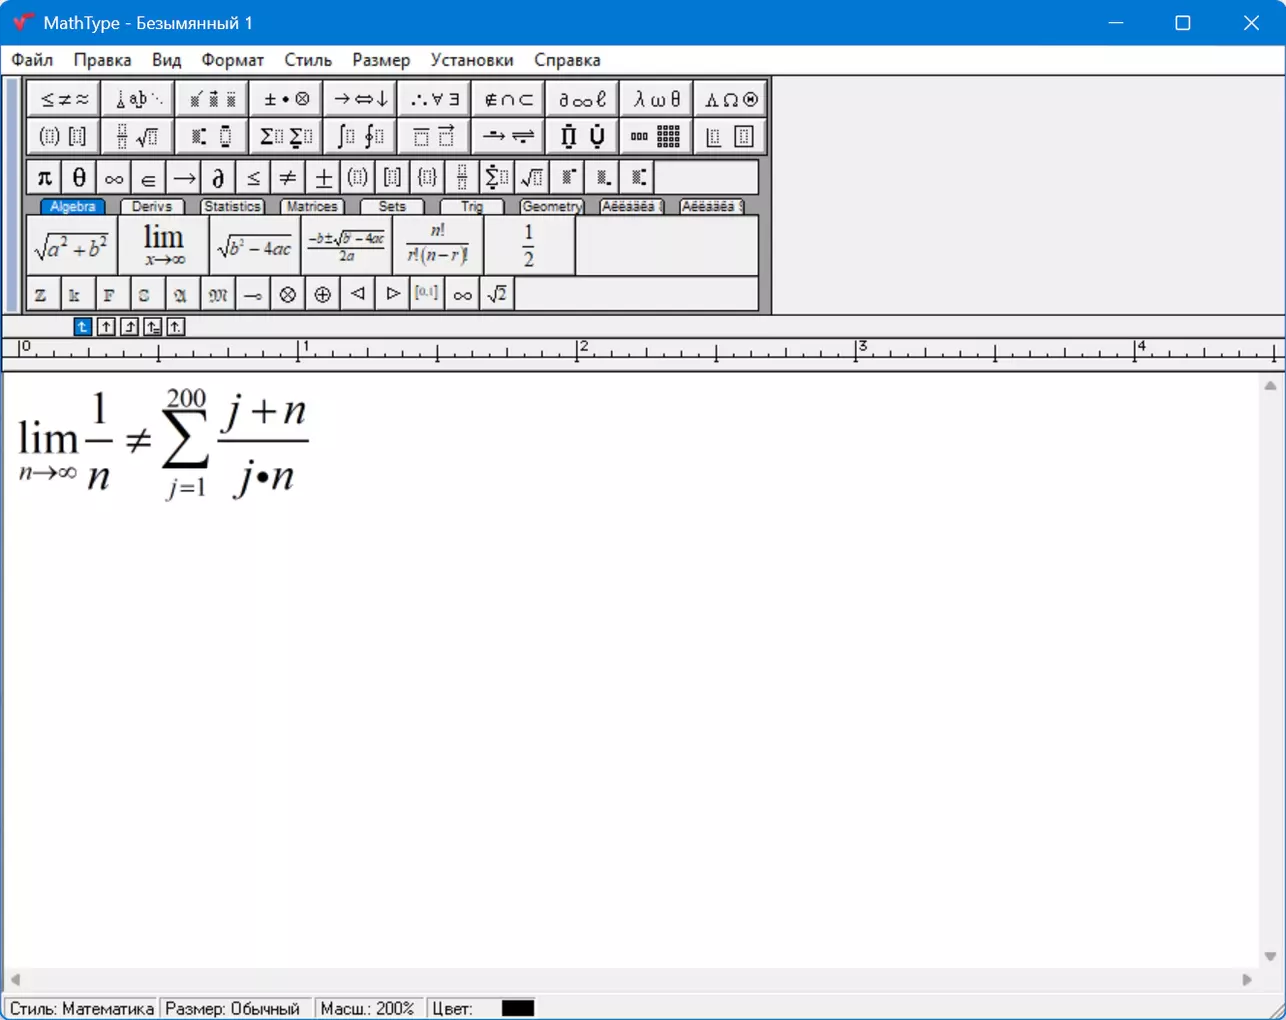
Task: Open the Greek uppercase letters palette (Λ Ω)
Action: (730, 99)
